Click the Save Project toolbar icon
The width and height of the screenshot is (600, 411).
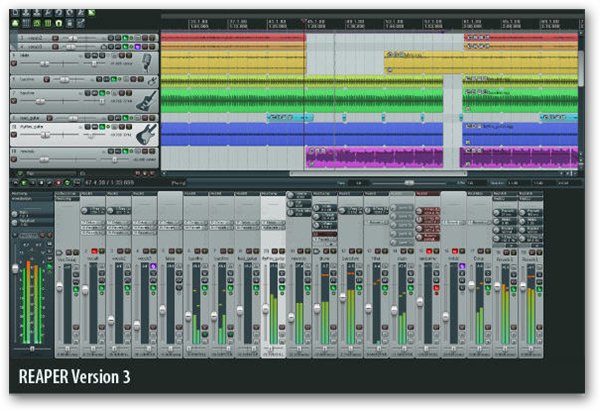point(37,13)
